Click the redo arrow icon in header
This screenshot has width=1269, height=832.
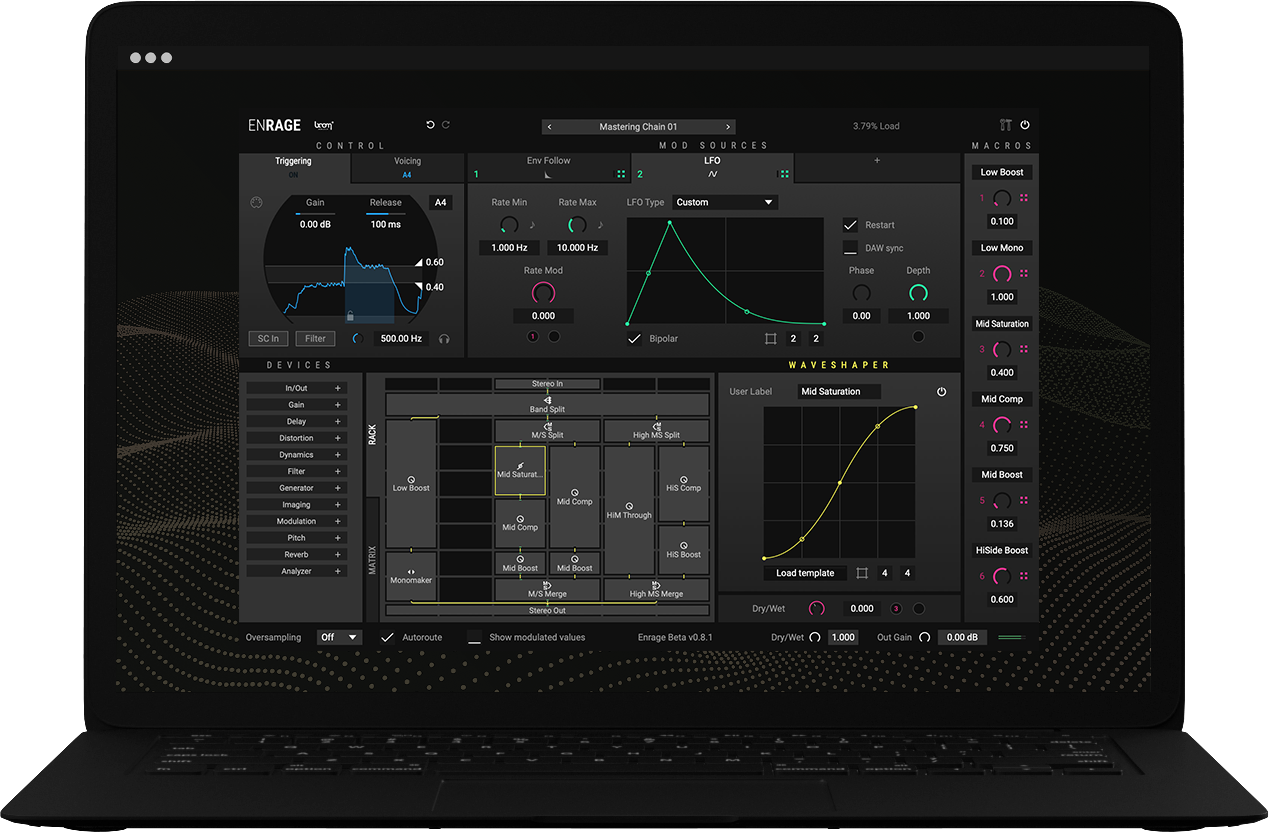(x=446, y=125)
